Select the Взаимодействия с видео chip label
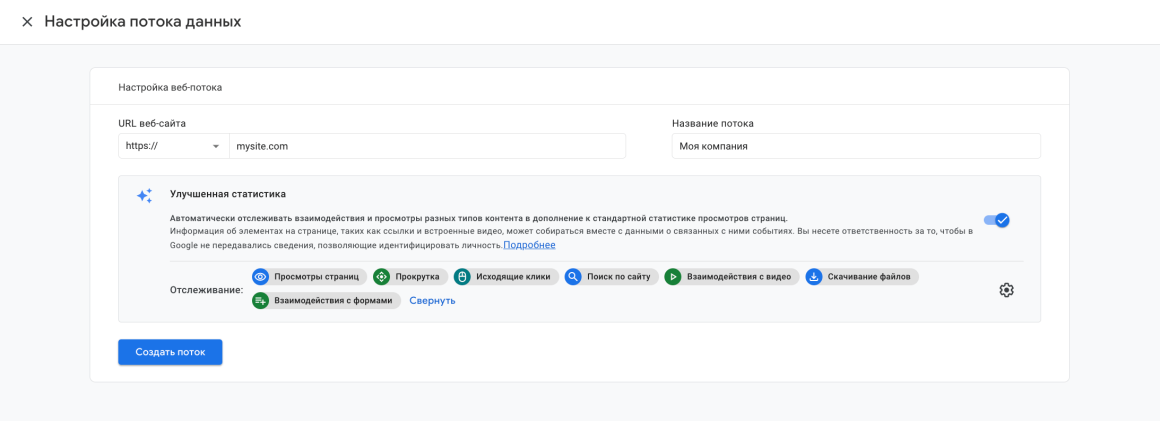This screenshot has height=421, width=1160. coord(741,277)
